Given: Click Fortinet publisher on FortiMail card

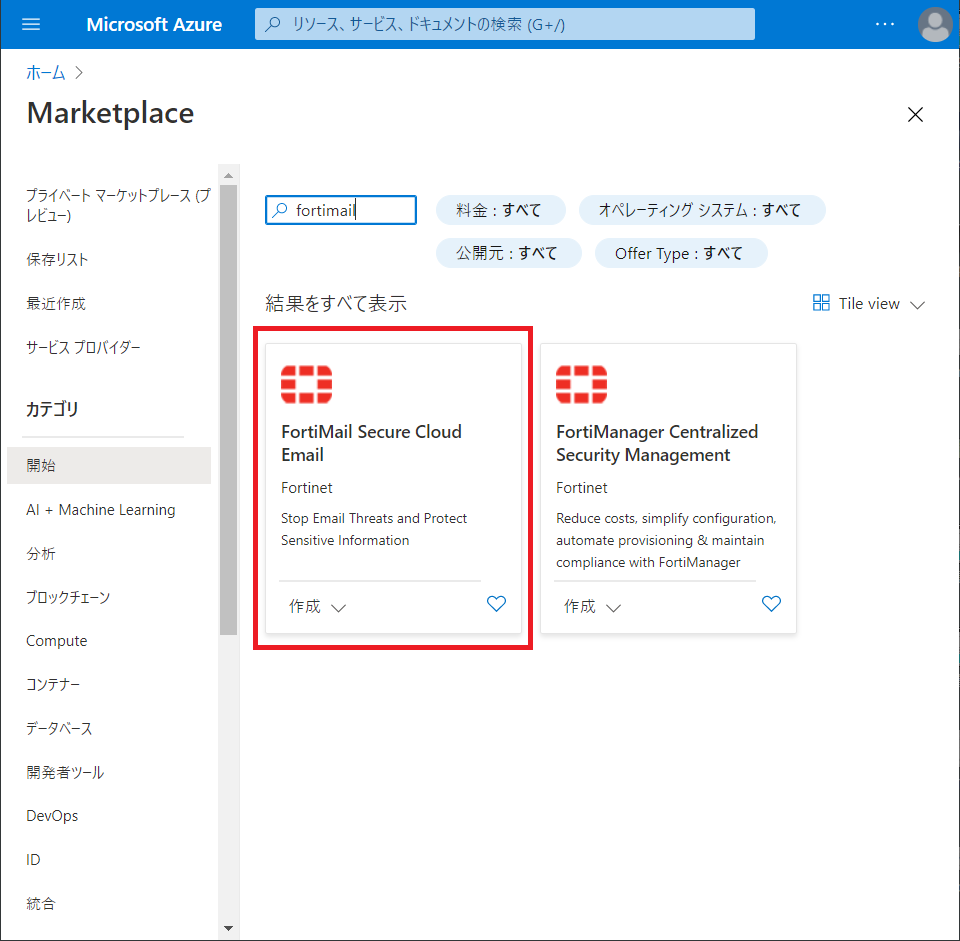Looking at the screenshot, I should point(307,488).
